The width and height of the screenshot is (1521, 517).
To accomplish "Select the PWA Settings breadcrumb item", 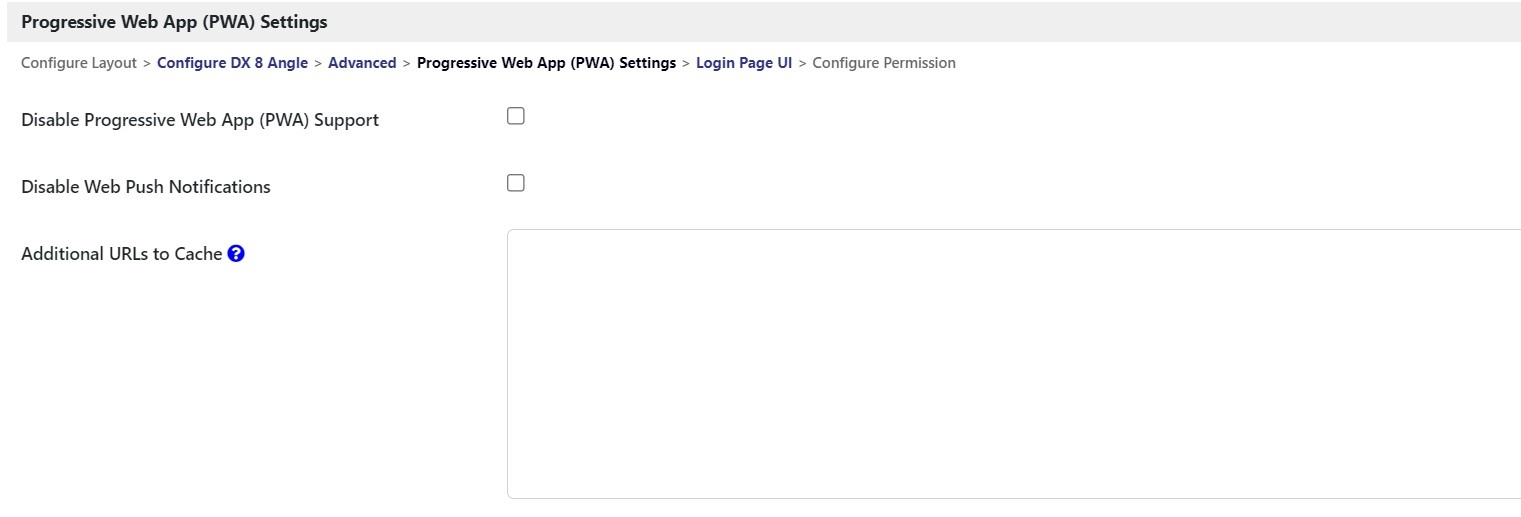I will coord(546,63).
